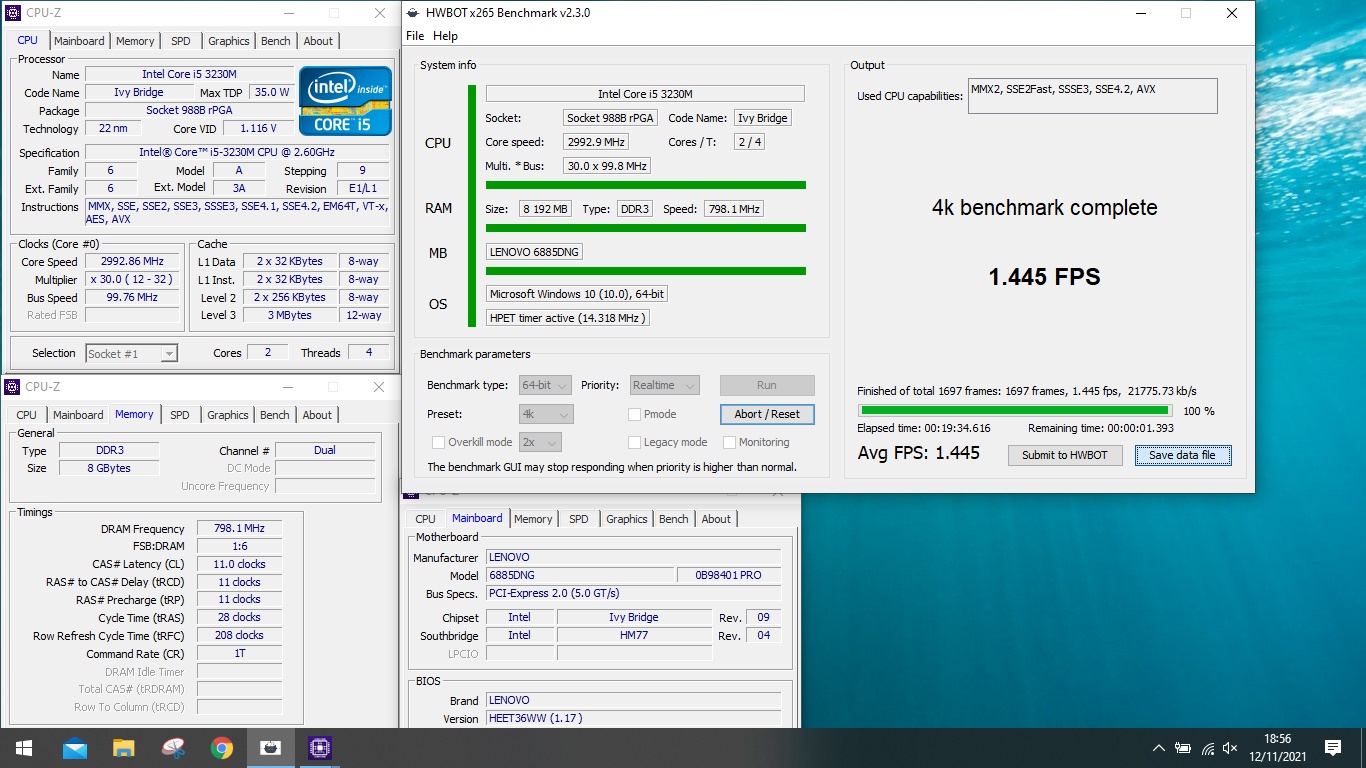Click the CAS# Latency 11.0 clocks value

coord(239,564)
